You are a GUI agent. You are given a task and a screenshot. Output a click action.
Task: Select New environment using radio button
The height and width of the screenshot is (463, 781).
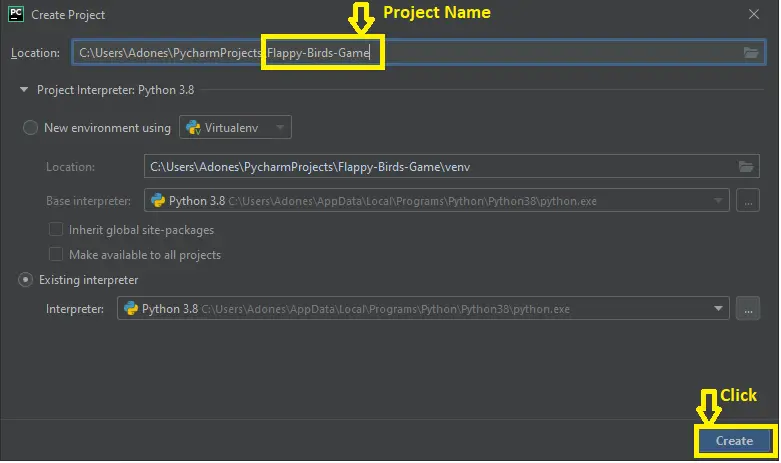30,127
